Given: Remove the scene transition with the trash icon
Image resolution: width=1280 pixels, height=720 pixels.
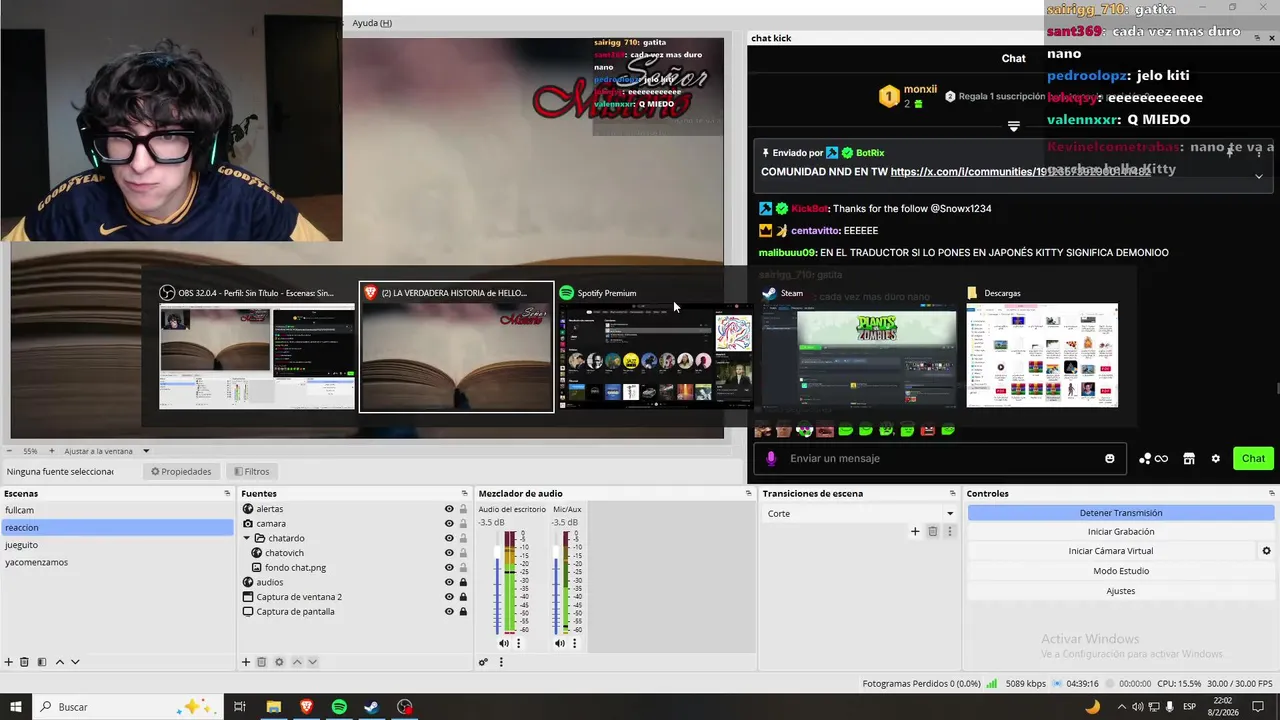Looking at the screenshot, I should pyautogui.click(x=932, y=531).
